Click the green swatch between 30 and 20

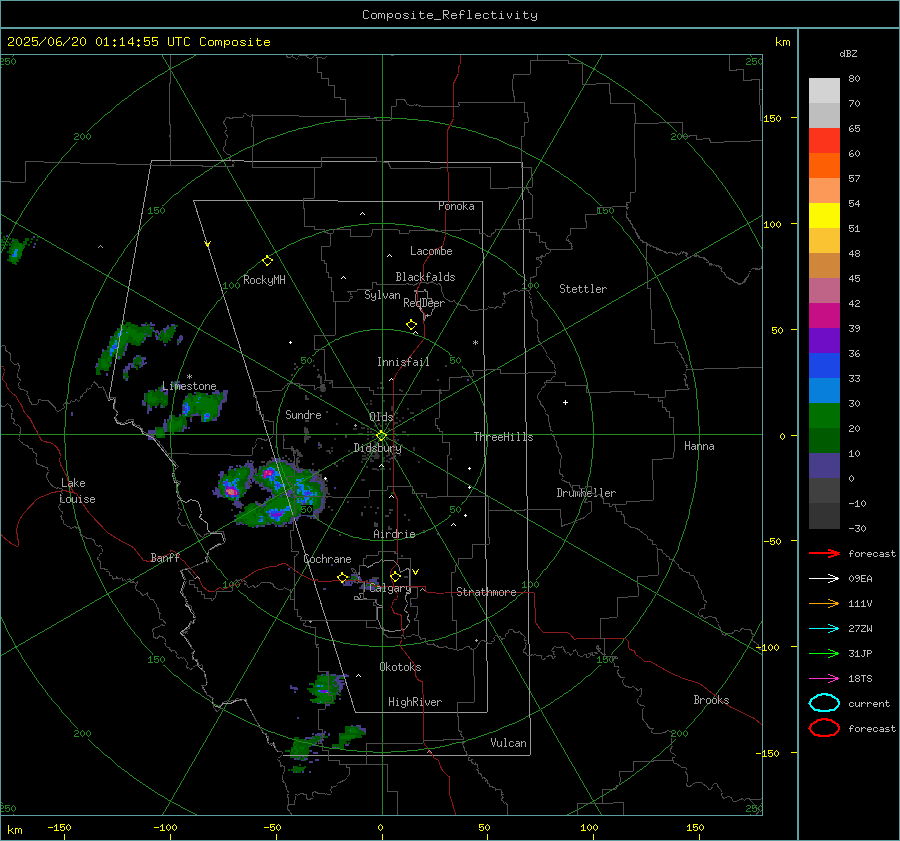pos(824,416)
